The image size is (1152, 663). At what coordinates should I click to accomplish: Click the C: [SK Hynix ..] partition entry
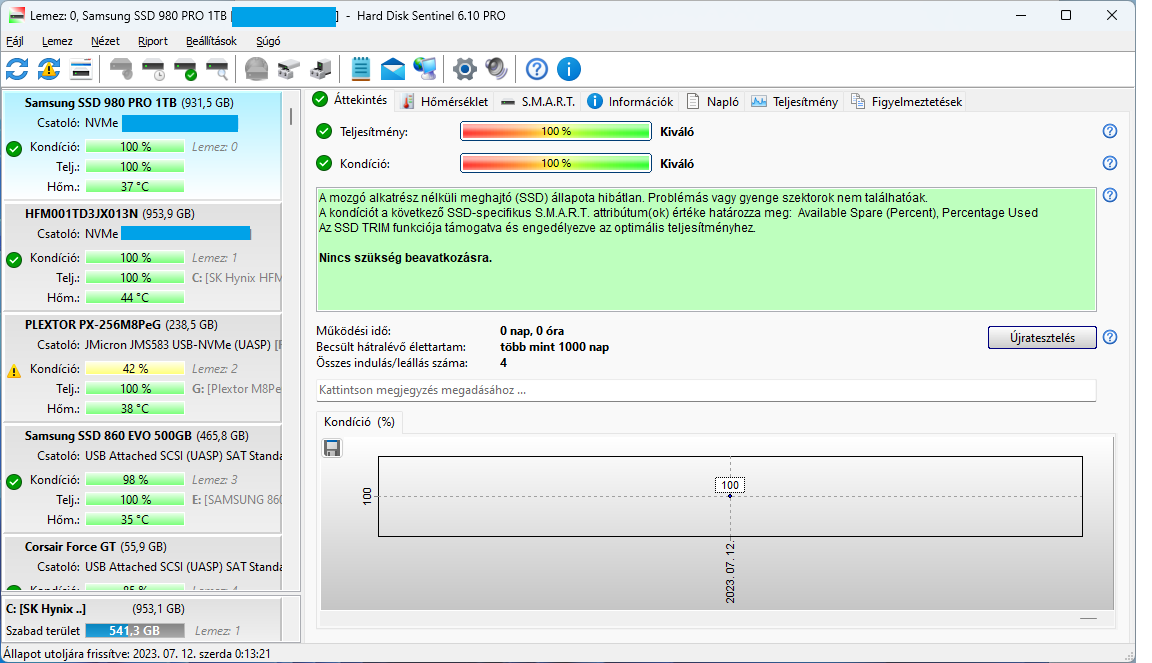pos(143,619)
